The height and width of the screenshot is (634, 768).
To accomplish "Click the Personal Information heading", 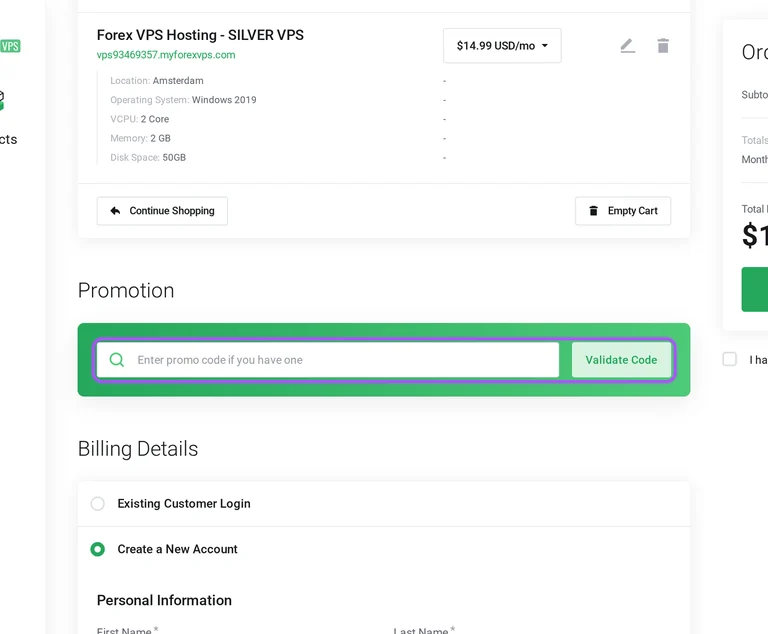I will coord(164,600).
